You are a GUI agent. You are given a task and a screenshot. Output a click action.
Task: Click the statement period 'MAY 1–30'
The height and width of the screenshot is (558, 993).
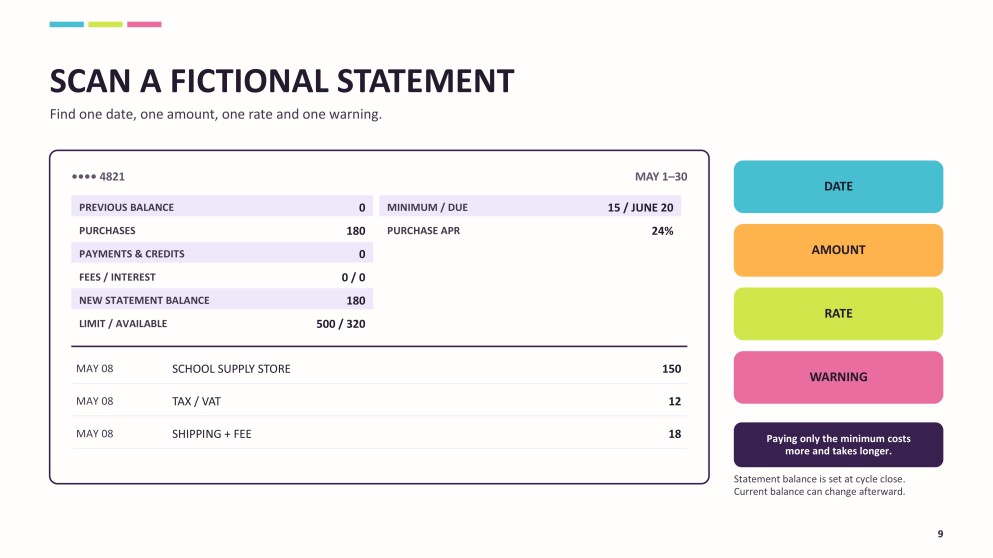pyautogui.click(x=661, y=177)
